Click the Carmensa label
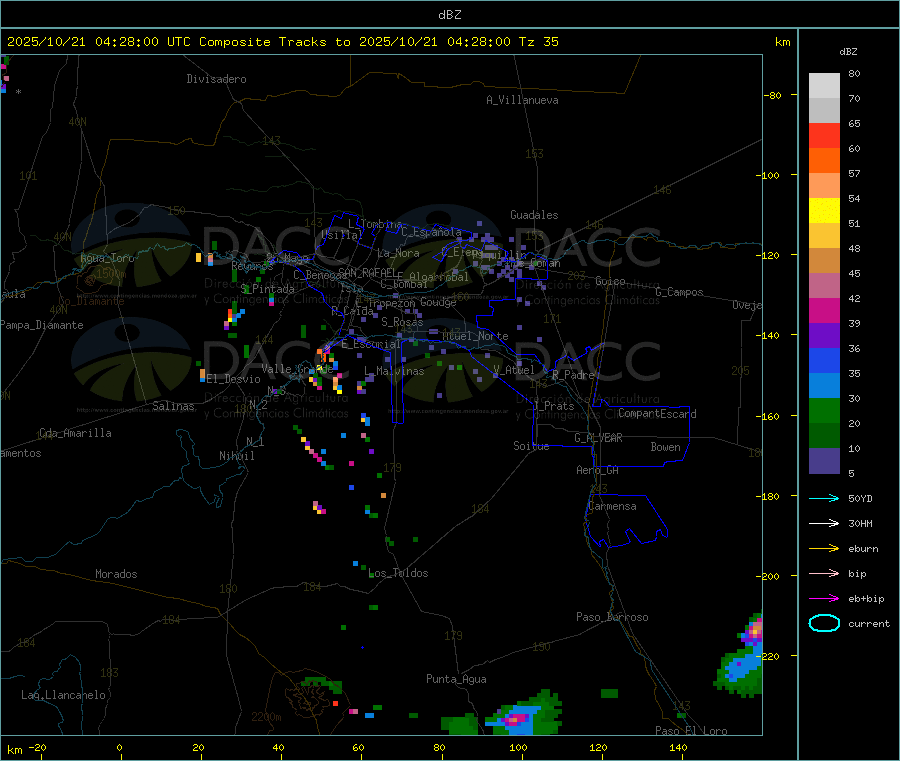900x761 pixels. click(612, 507)
